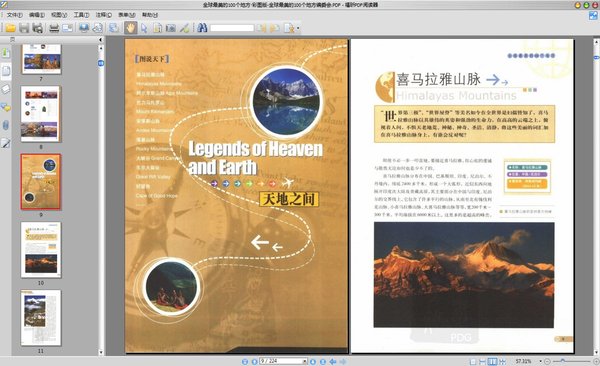Open the 文件 menu
Screen dimensions: 600x366
pyautogui.click(x=15, y=15)
